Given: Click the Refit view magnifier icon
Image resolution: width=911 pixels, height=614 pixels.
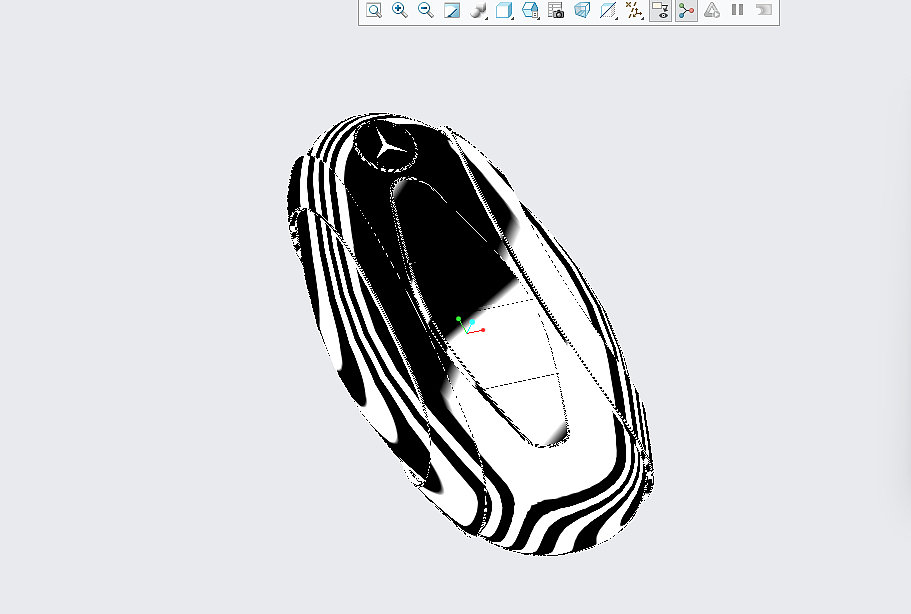Looking at the screenshot, I should pos(374,11).
